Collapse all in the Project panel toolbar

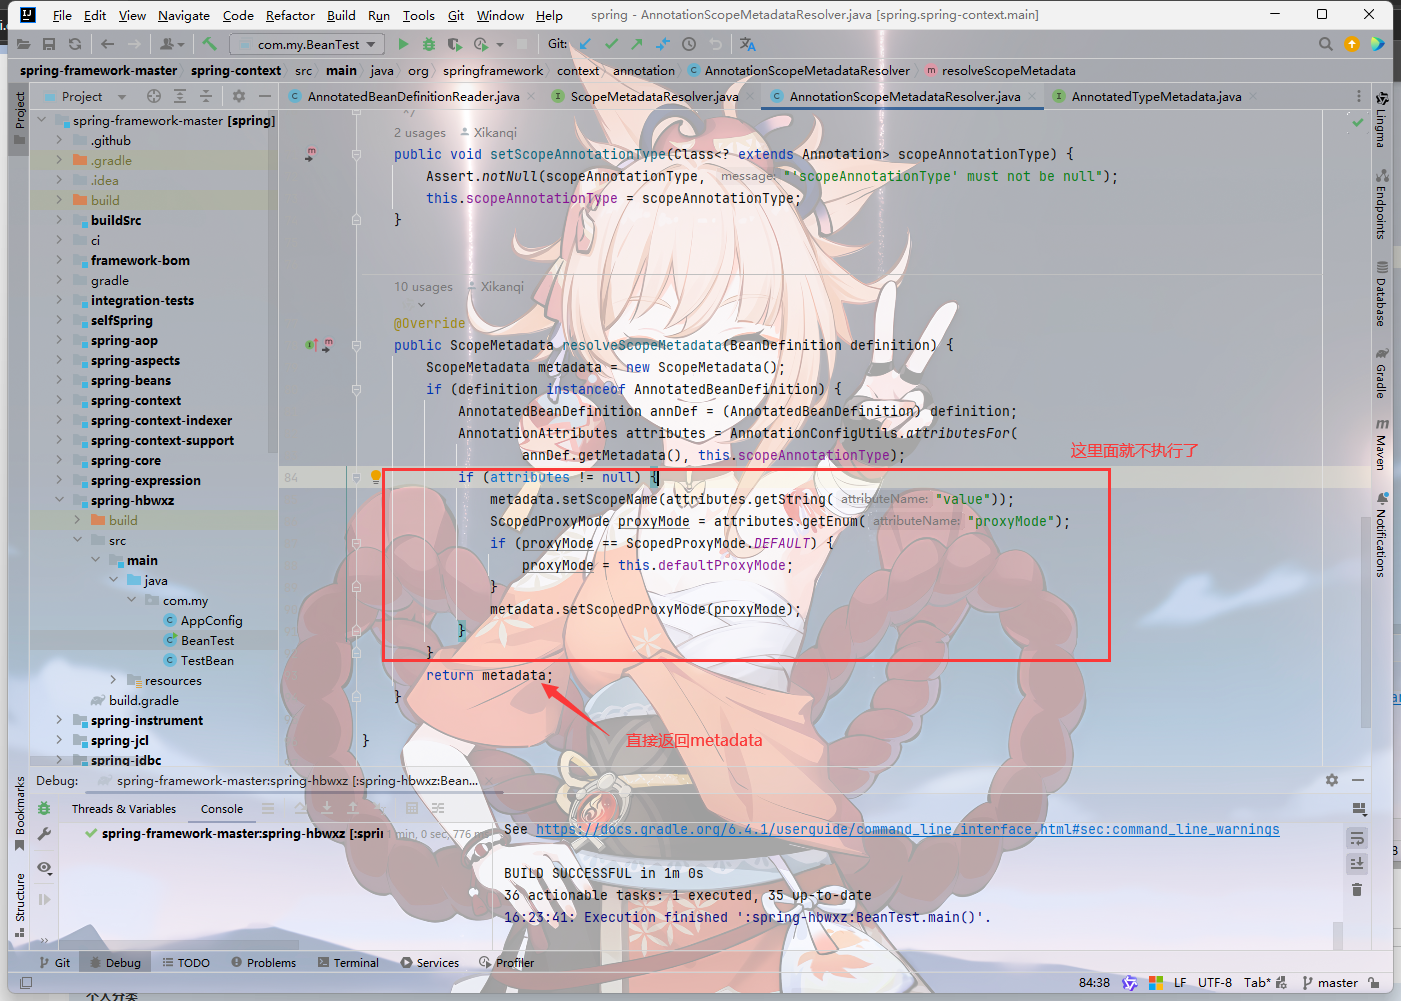pyautogui.click(x=206, y=96)
